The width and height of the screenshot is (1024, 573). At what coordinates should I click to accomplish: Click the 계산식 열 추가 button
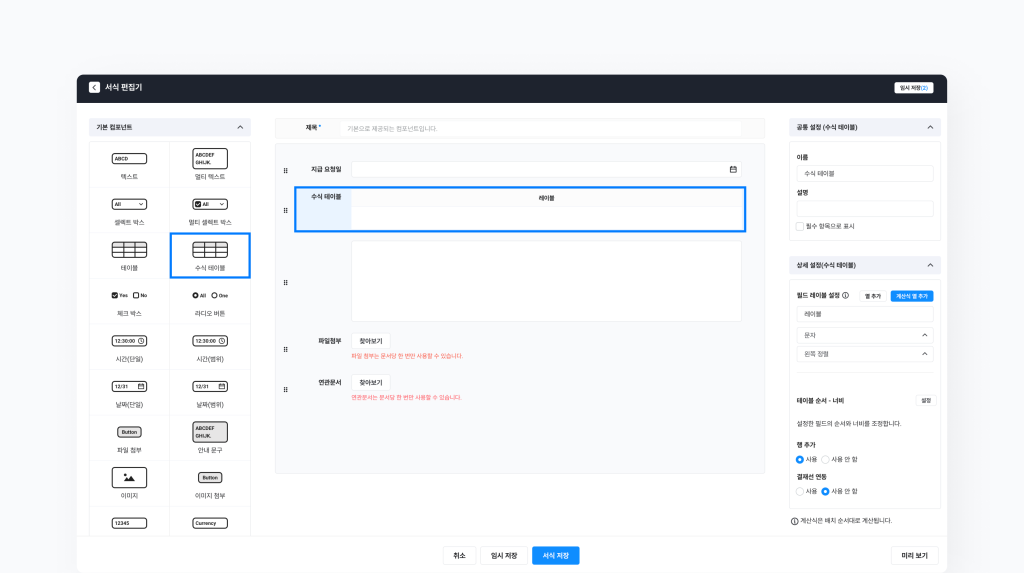click(x=911, y=296)
